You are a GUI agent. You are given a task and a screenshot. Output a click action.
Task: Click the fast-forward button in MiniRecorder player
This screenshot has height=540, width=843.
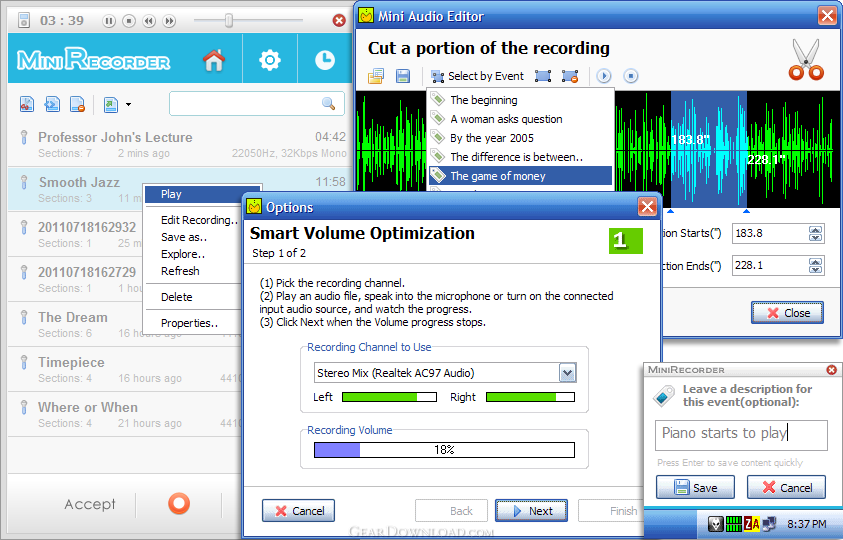click(x=169, y=21)
